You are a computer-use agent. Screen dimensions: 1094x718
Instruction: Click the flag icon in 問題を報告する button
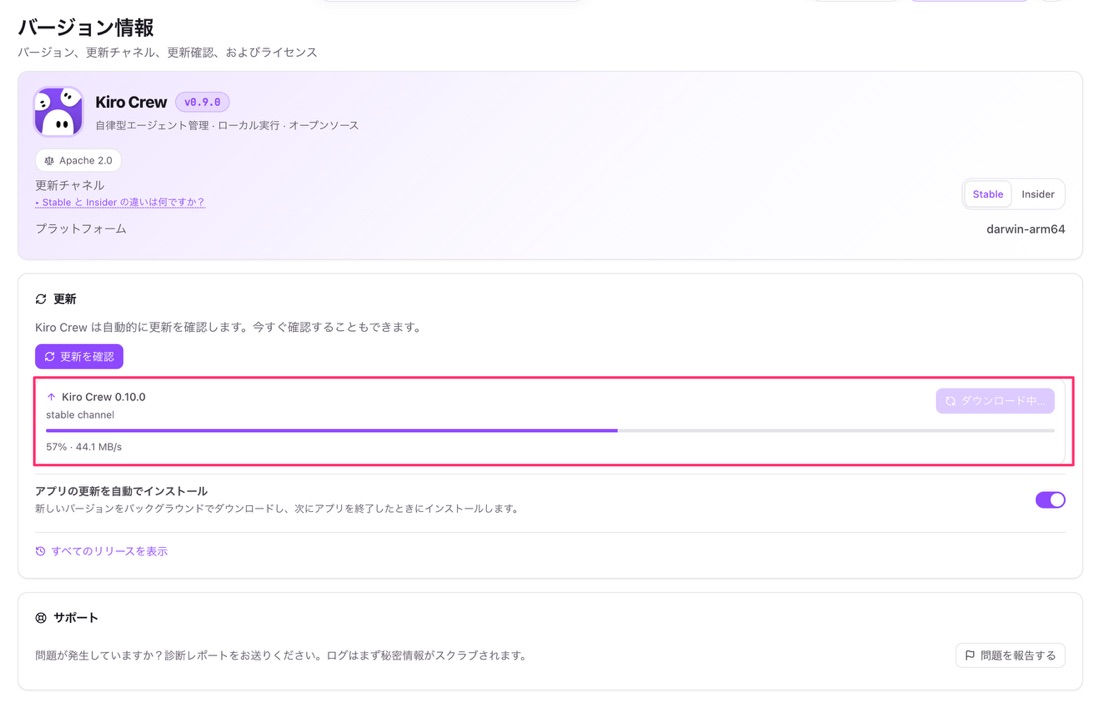(970, 655)
